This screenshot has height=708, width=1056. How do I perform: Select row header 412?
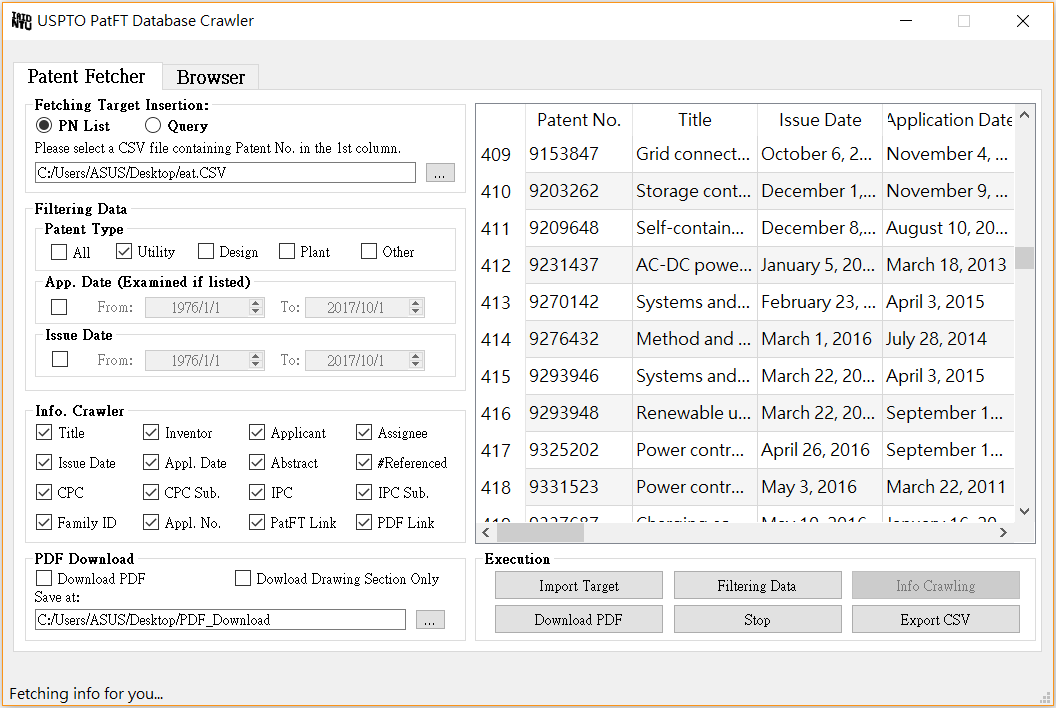(500, 265)
